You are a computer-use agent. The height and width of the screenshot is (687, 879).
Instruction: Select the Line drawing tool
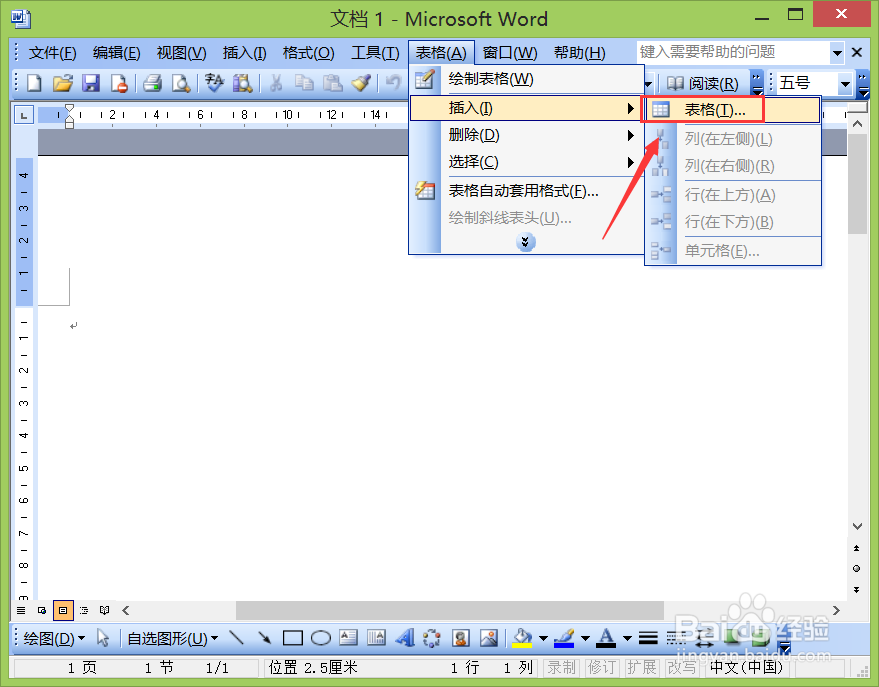tap(237, 638)
